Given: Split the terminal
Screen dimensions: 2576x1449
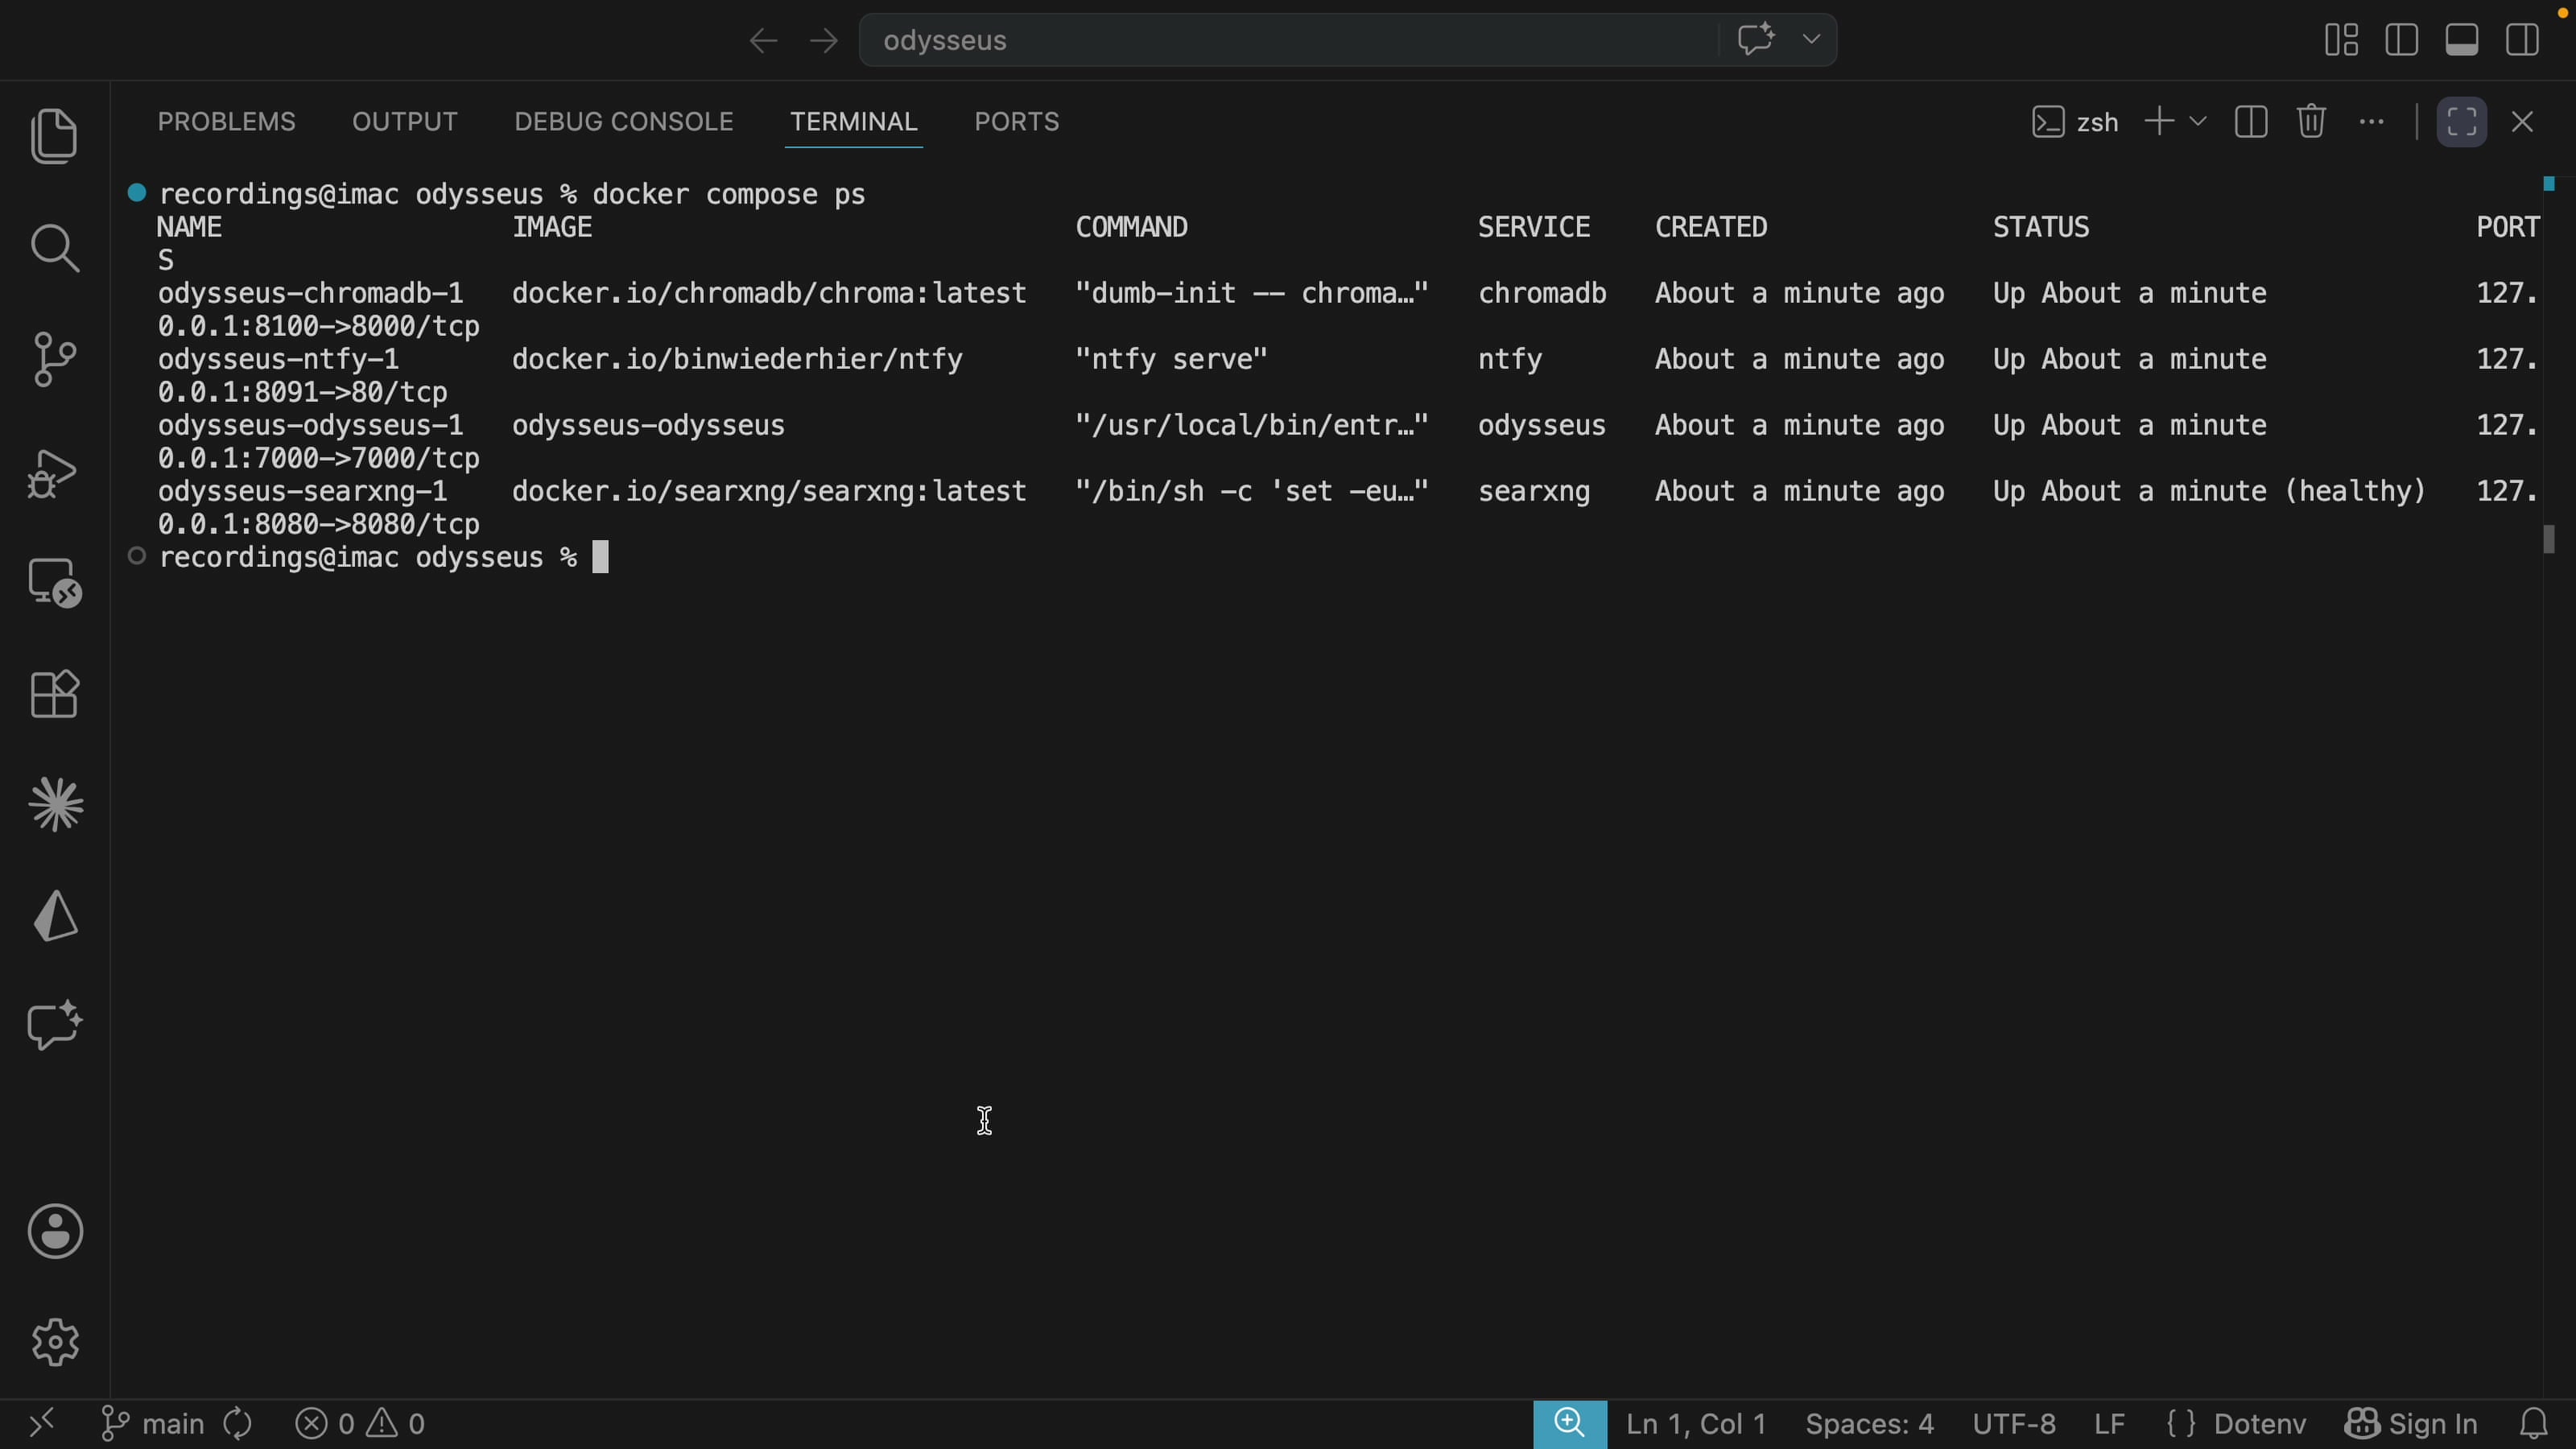Looking at the screenshot, I should point(2250,122).
